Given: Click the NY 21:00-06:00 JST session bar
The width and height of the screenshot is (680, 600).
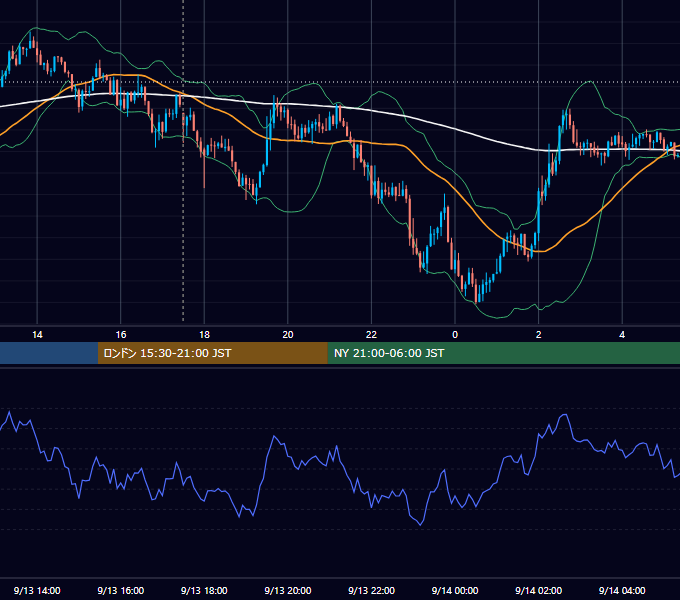Looking at the screenshot, I should [503, 353].
